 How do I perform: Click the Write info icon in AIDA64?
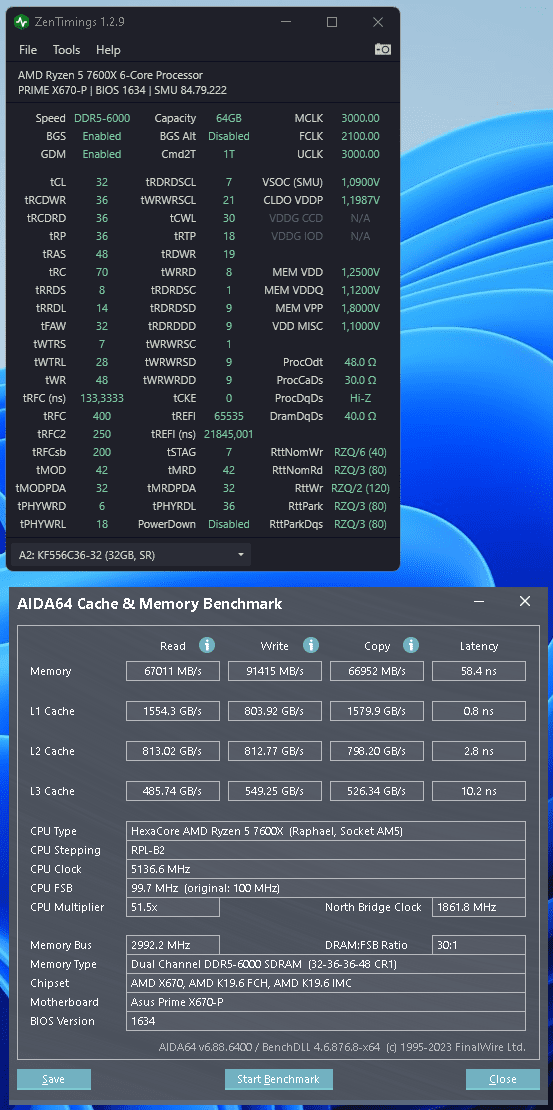pyautogui.click(x=311, y=645)
